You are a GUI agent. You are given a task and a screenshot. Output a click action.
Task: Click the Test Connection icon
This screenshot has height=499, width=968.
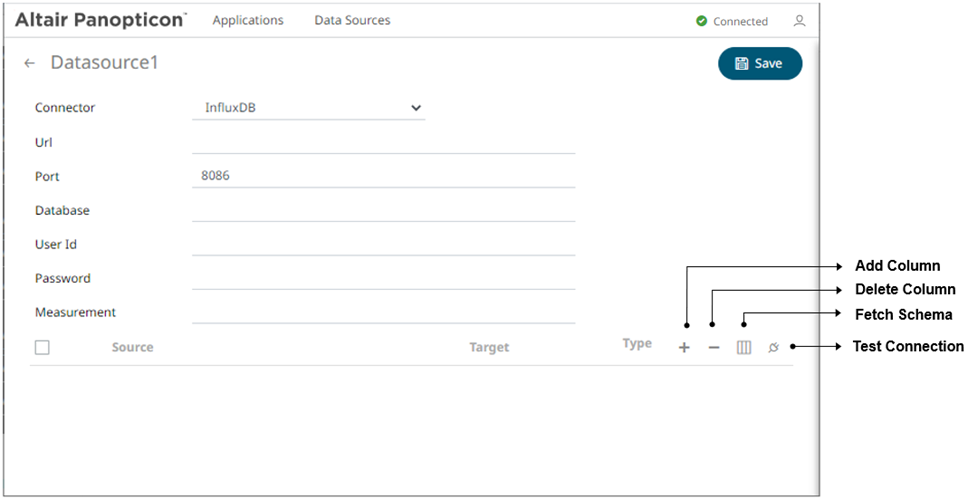click(x=774, y=348)
